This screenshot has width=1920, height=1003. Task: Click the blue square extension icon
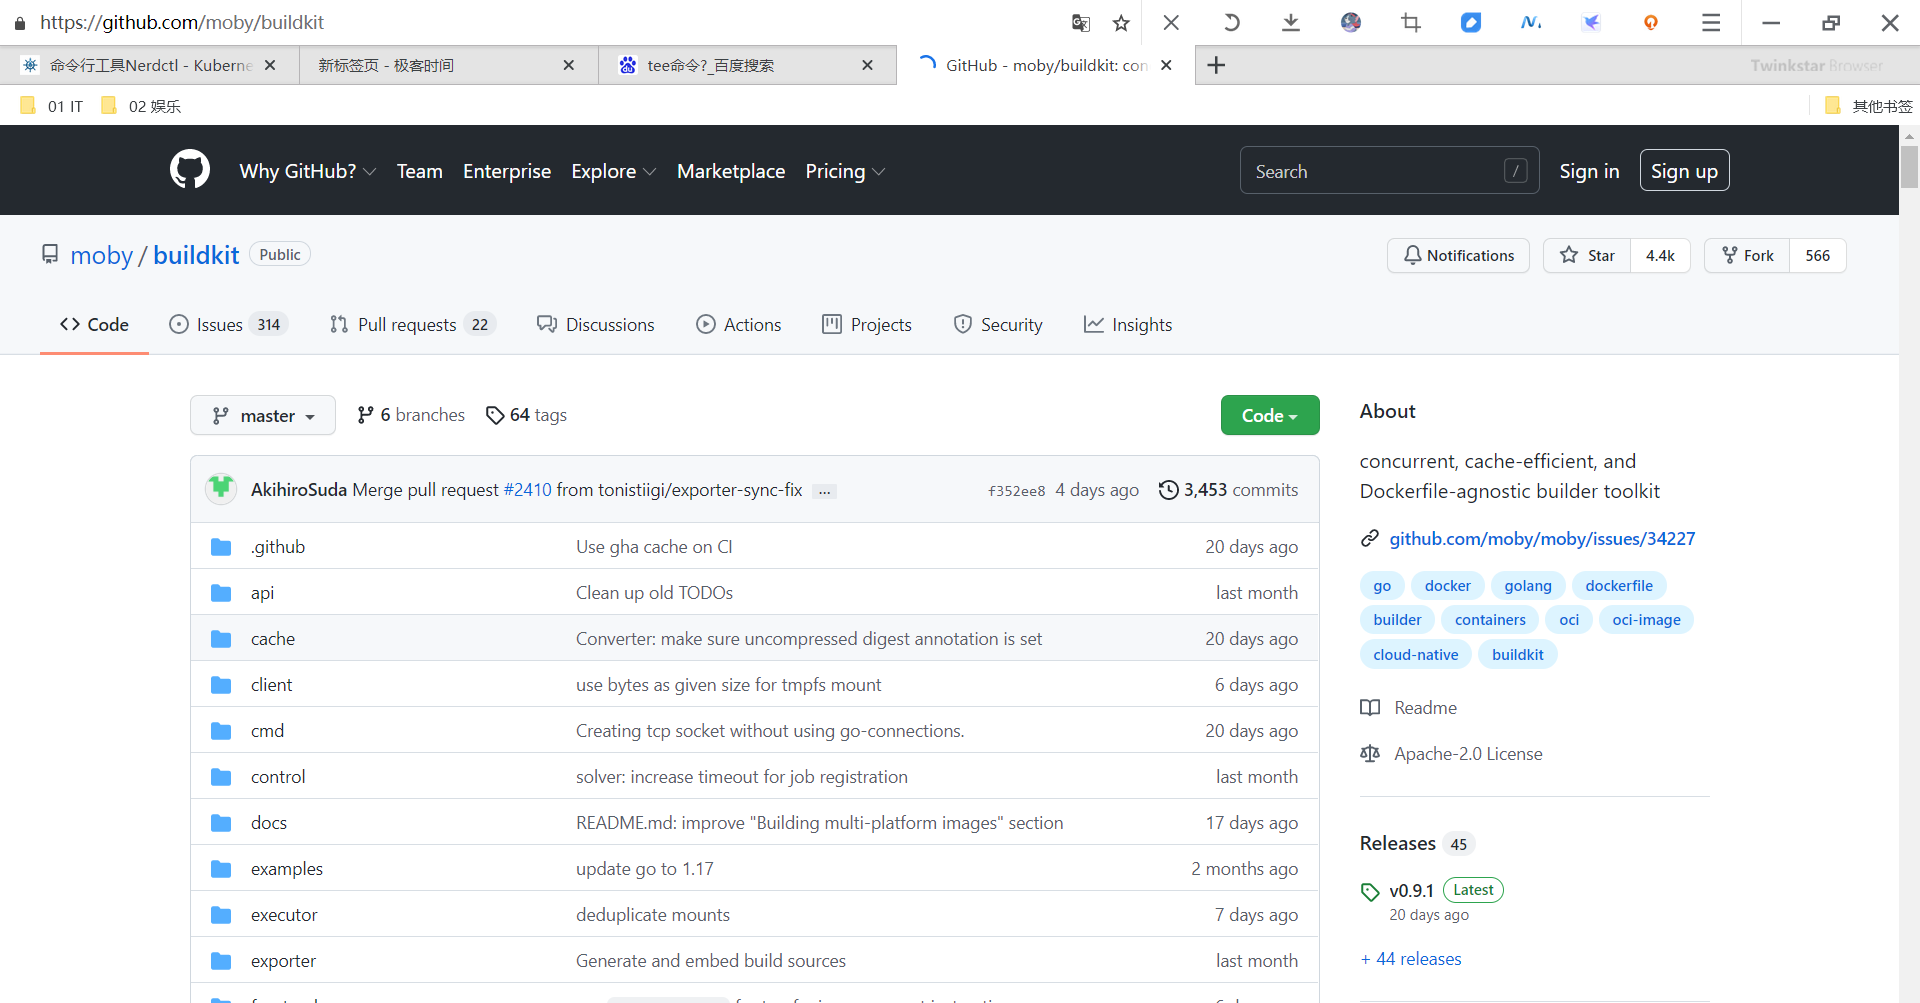(1471, 22)
